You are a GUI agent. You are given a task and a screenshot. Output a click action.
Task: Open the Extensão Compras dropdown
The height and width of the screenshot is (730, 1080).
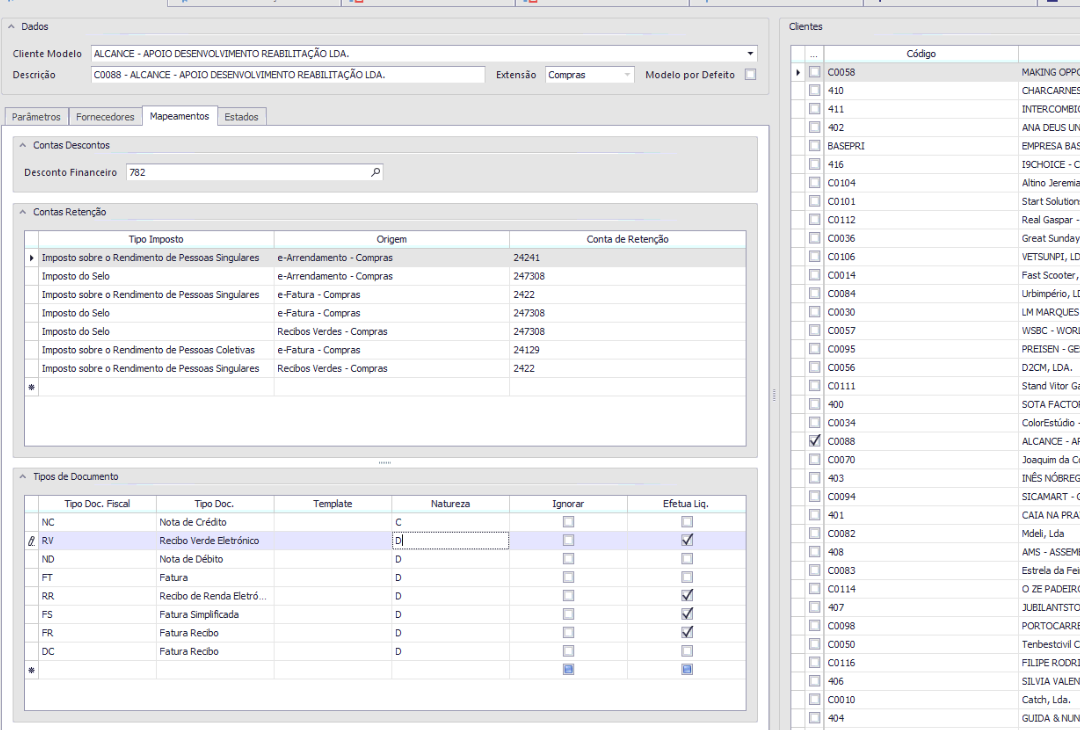click(x=627, y=75)
